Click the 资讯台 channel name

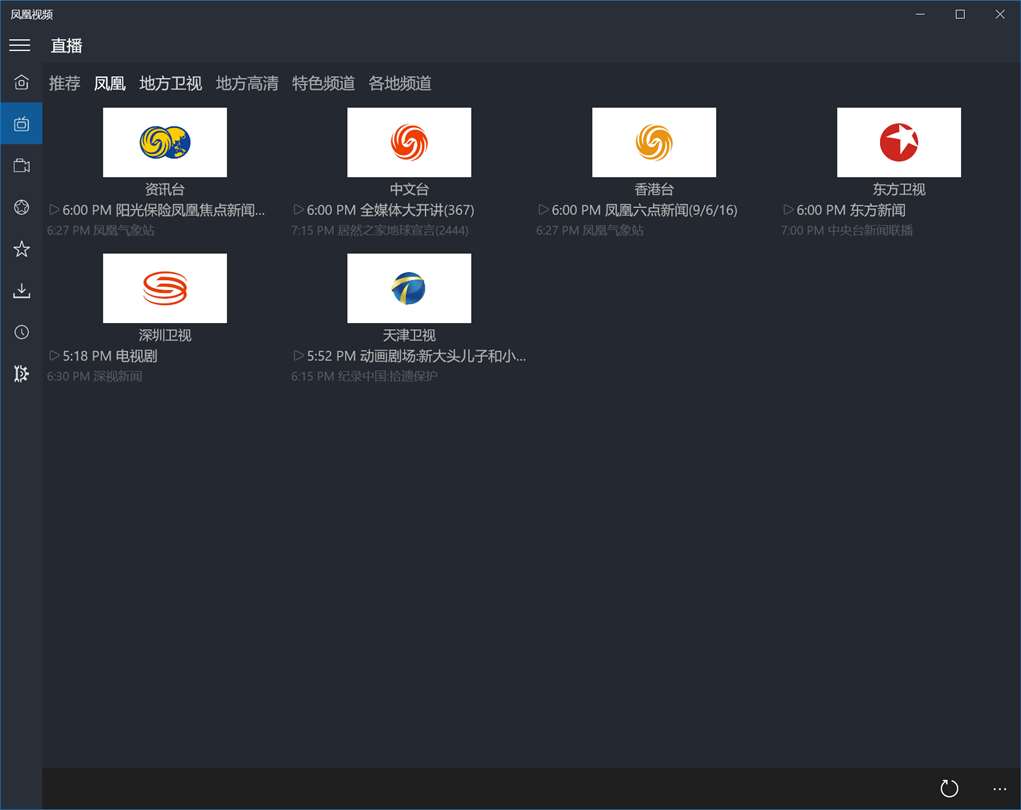coord(165,189)
